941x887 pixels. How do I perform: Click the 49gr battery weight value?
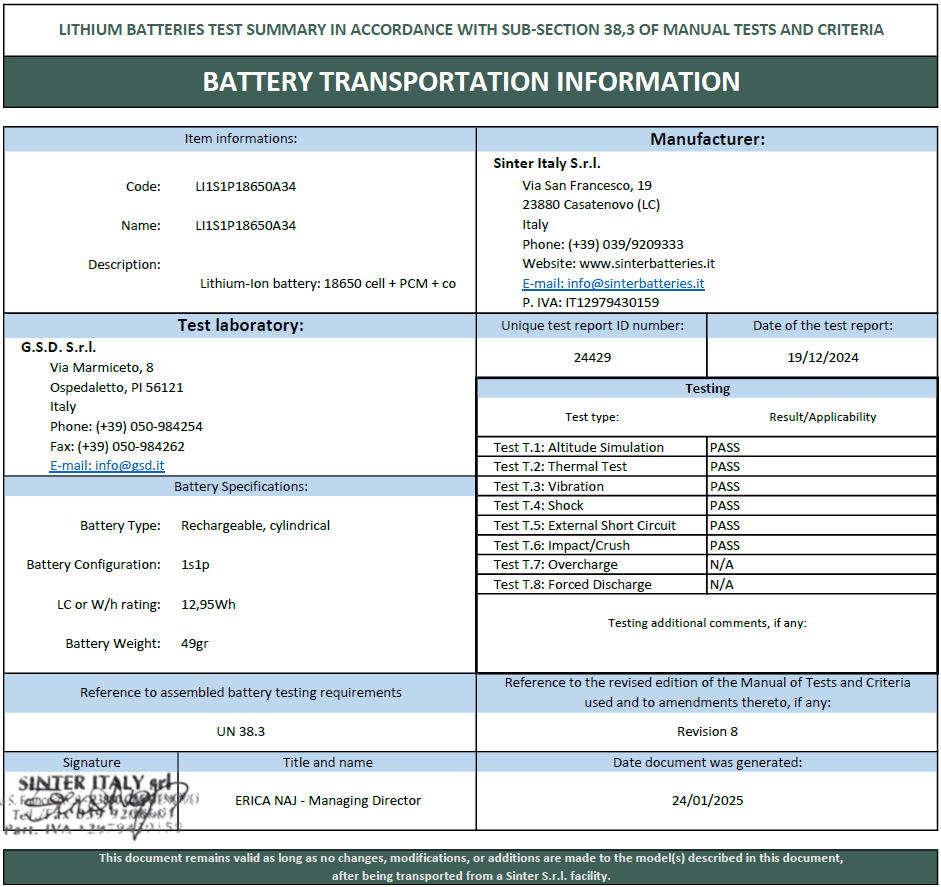195,644
